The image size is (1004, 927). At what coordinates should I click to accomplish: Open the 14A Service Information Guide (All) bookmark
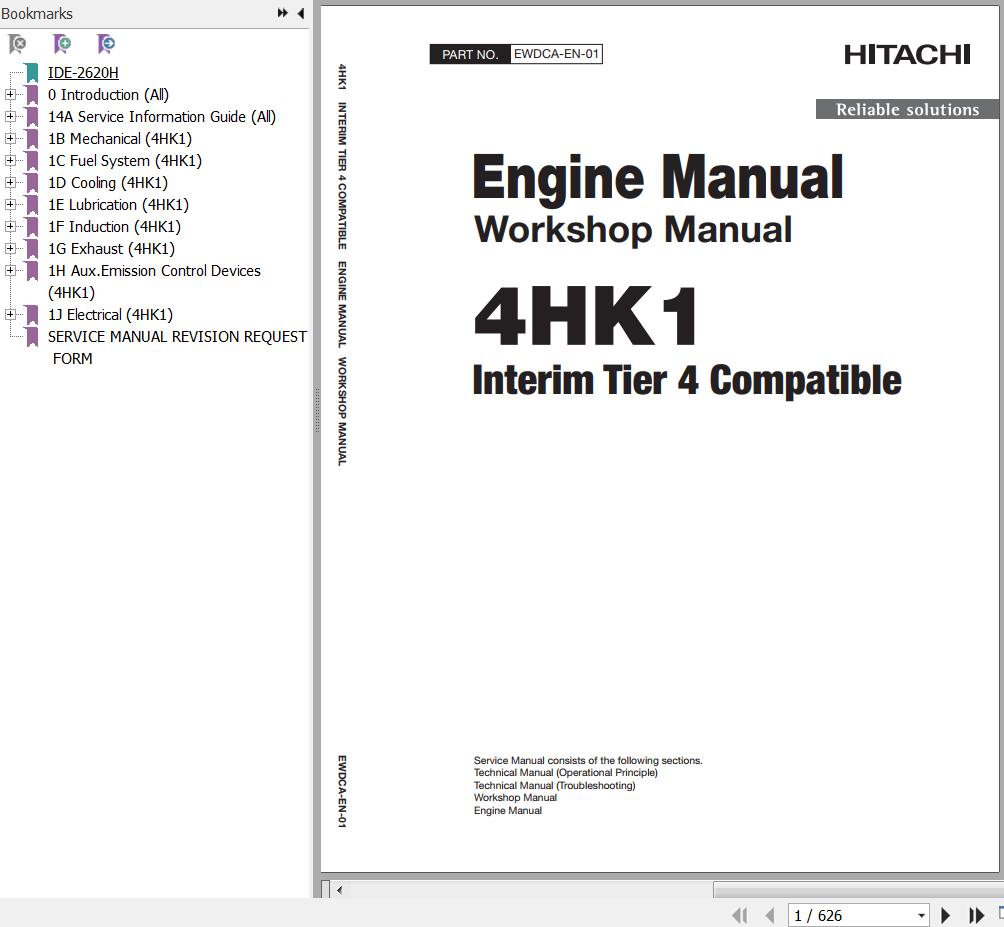(162, 117)
